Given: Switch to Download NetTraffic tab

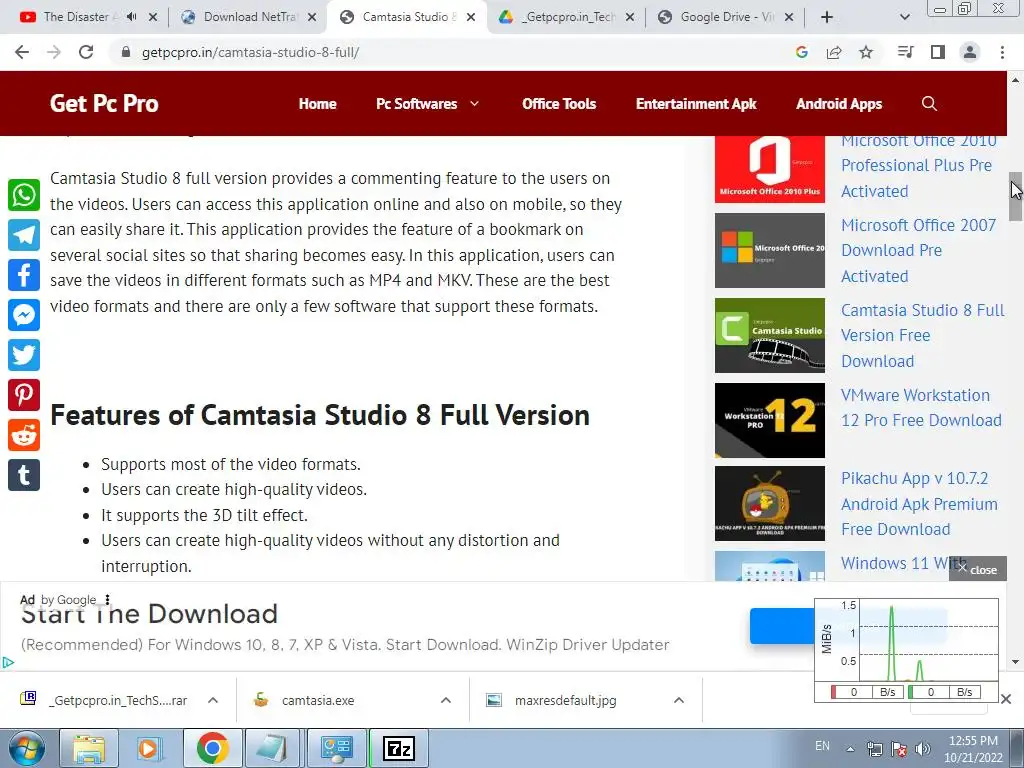Looking at the screenshot, I should [x=251, y=17].
